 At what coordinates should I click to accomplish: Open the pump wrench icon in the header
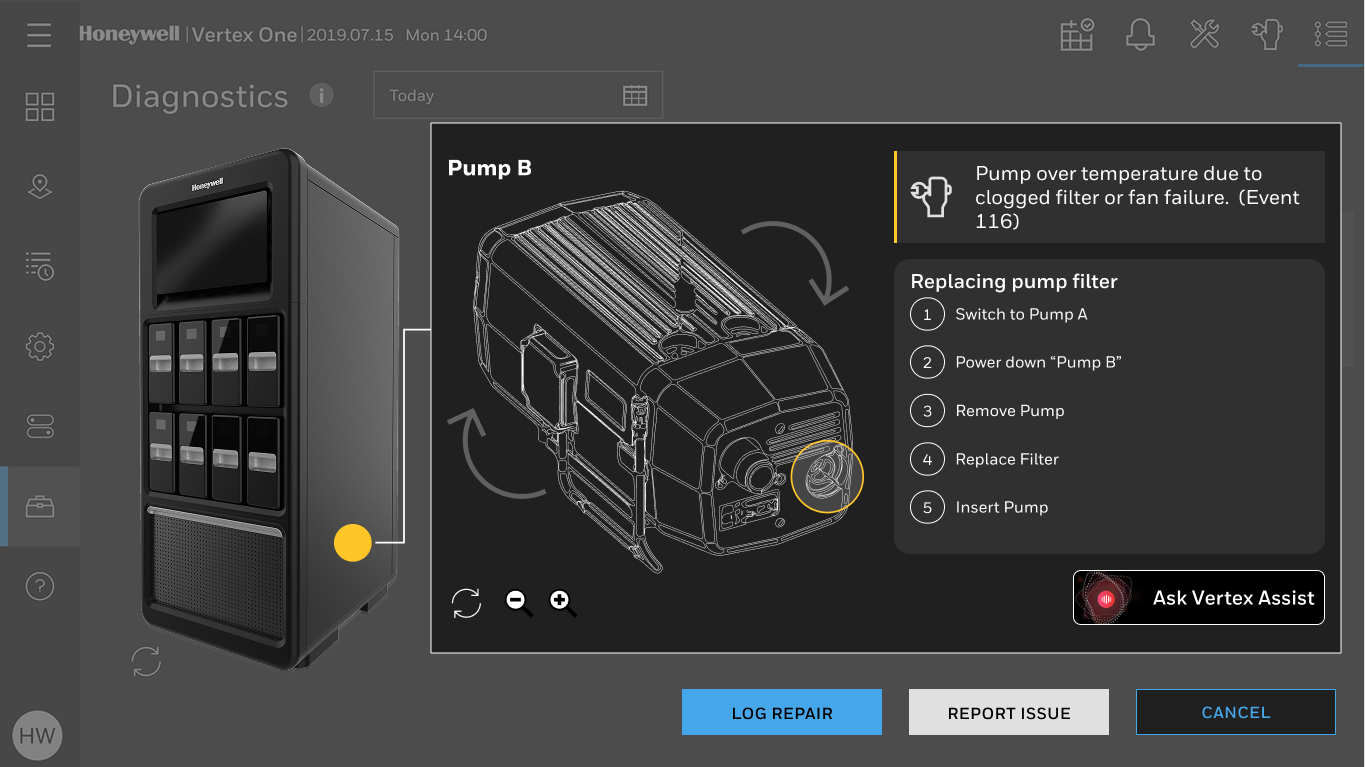point(1267,35)
